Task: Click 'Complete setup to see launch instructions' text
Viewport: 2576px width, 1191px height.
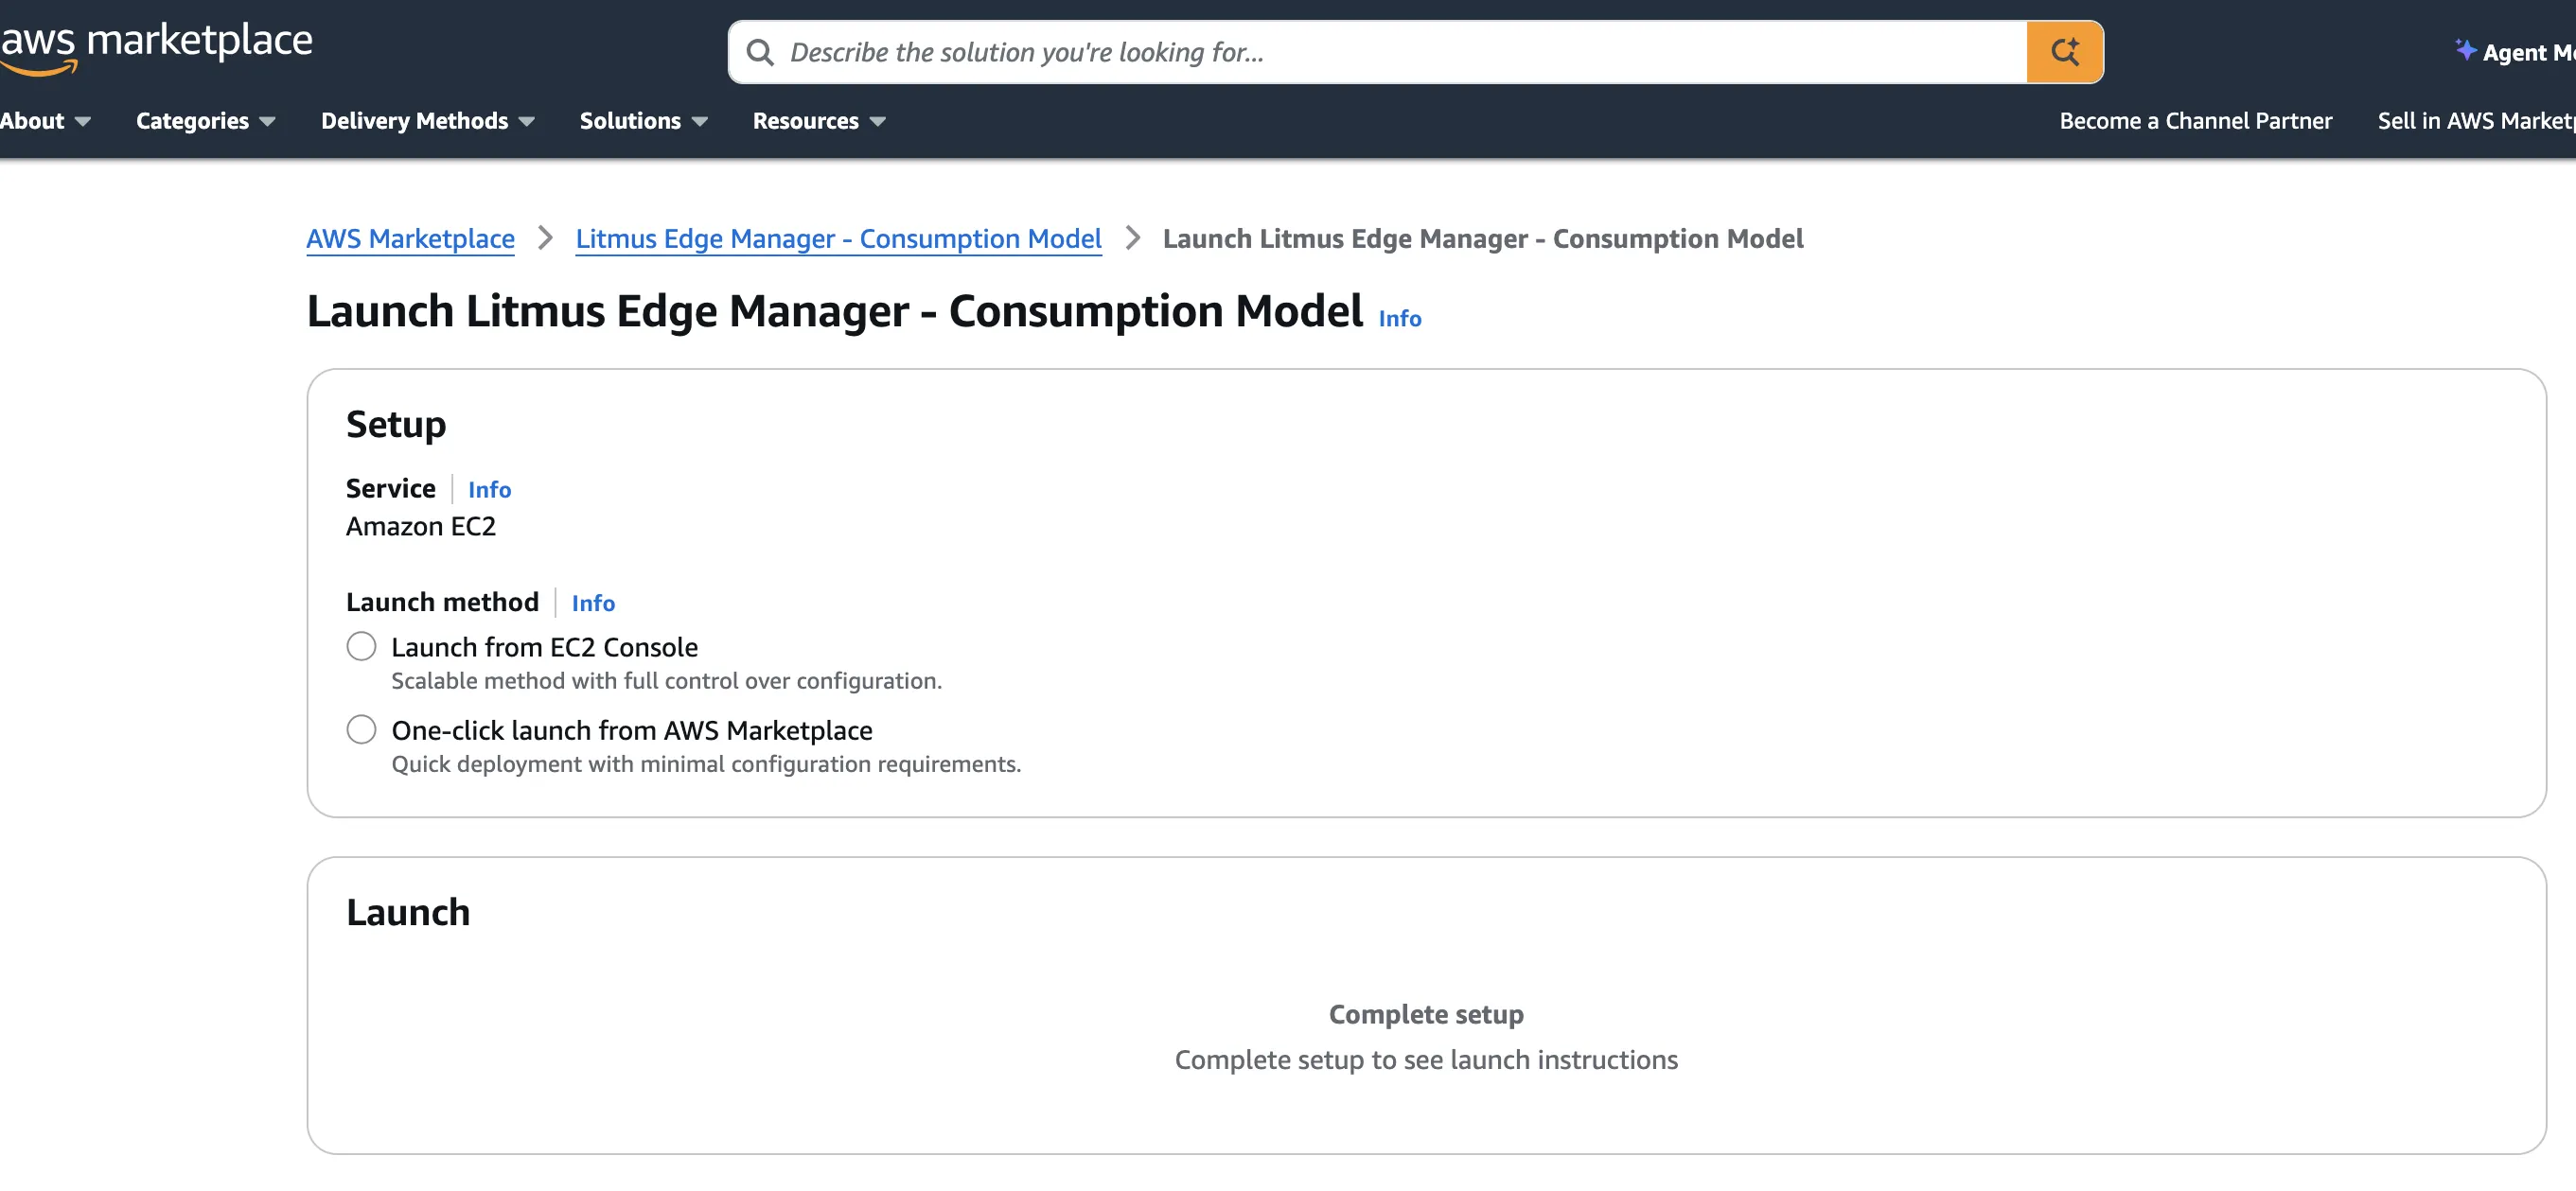Action: [x=1426, y=1059]
